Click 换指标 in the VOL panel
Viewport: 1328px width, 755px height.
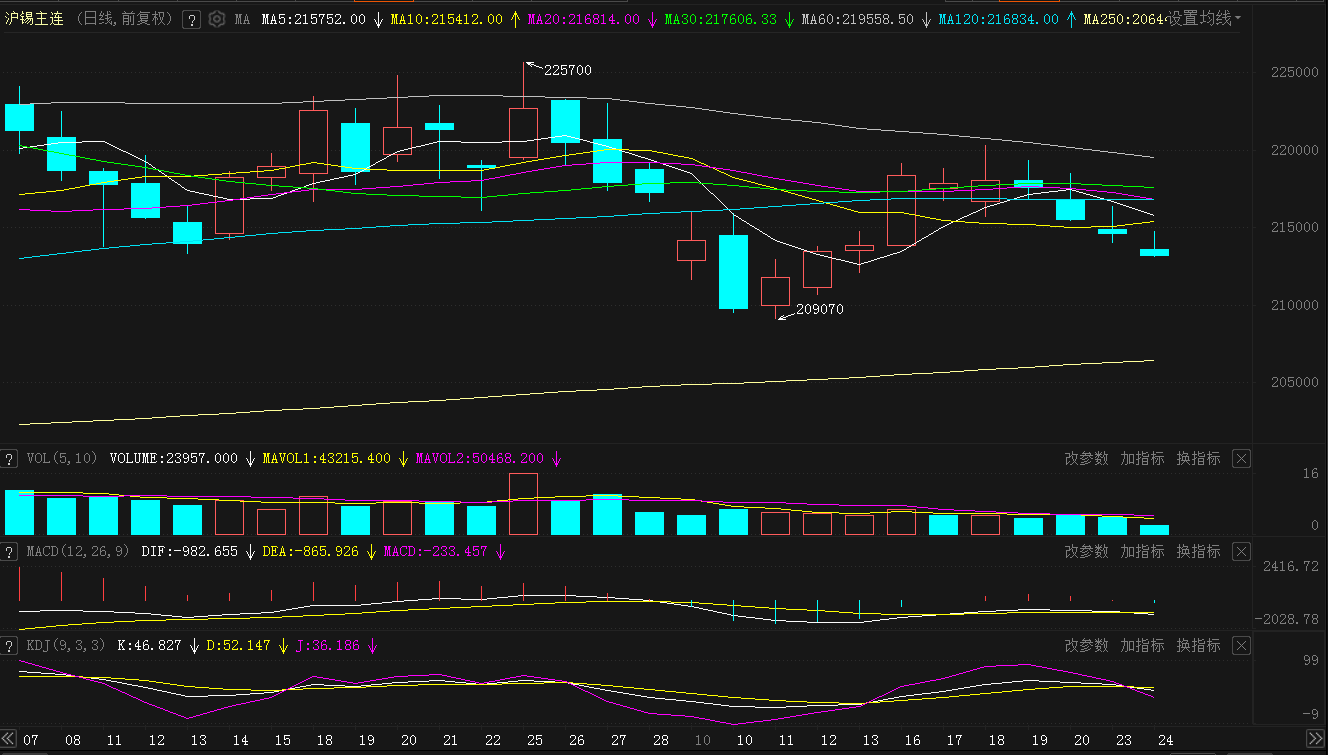[x=1198, y=459]
